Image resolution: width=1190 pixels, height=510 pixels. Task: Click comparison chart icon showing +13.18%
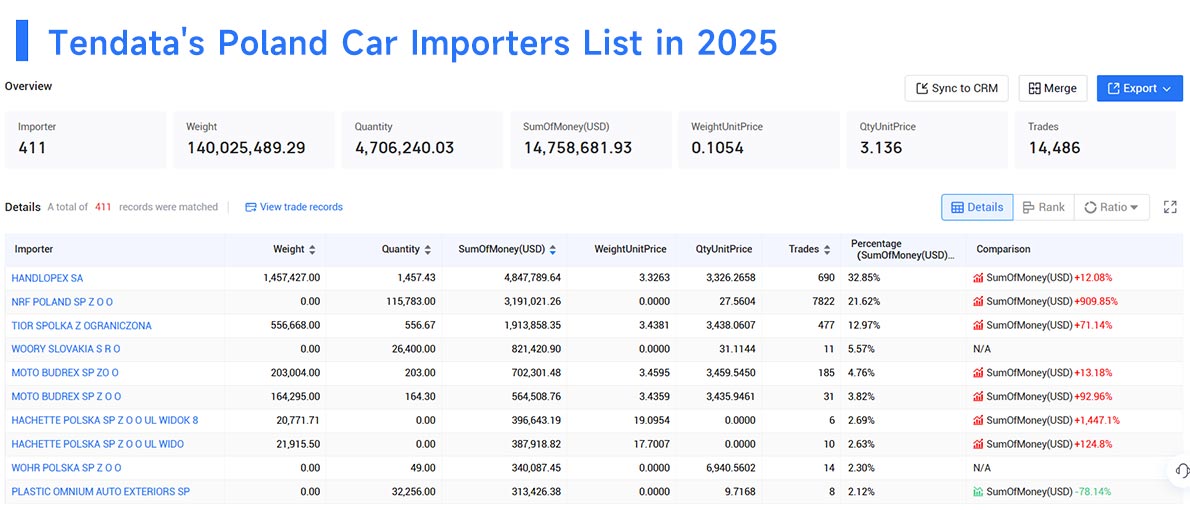[978, 373]
